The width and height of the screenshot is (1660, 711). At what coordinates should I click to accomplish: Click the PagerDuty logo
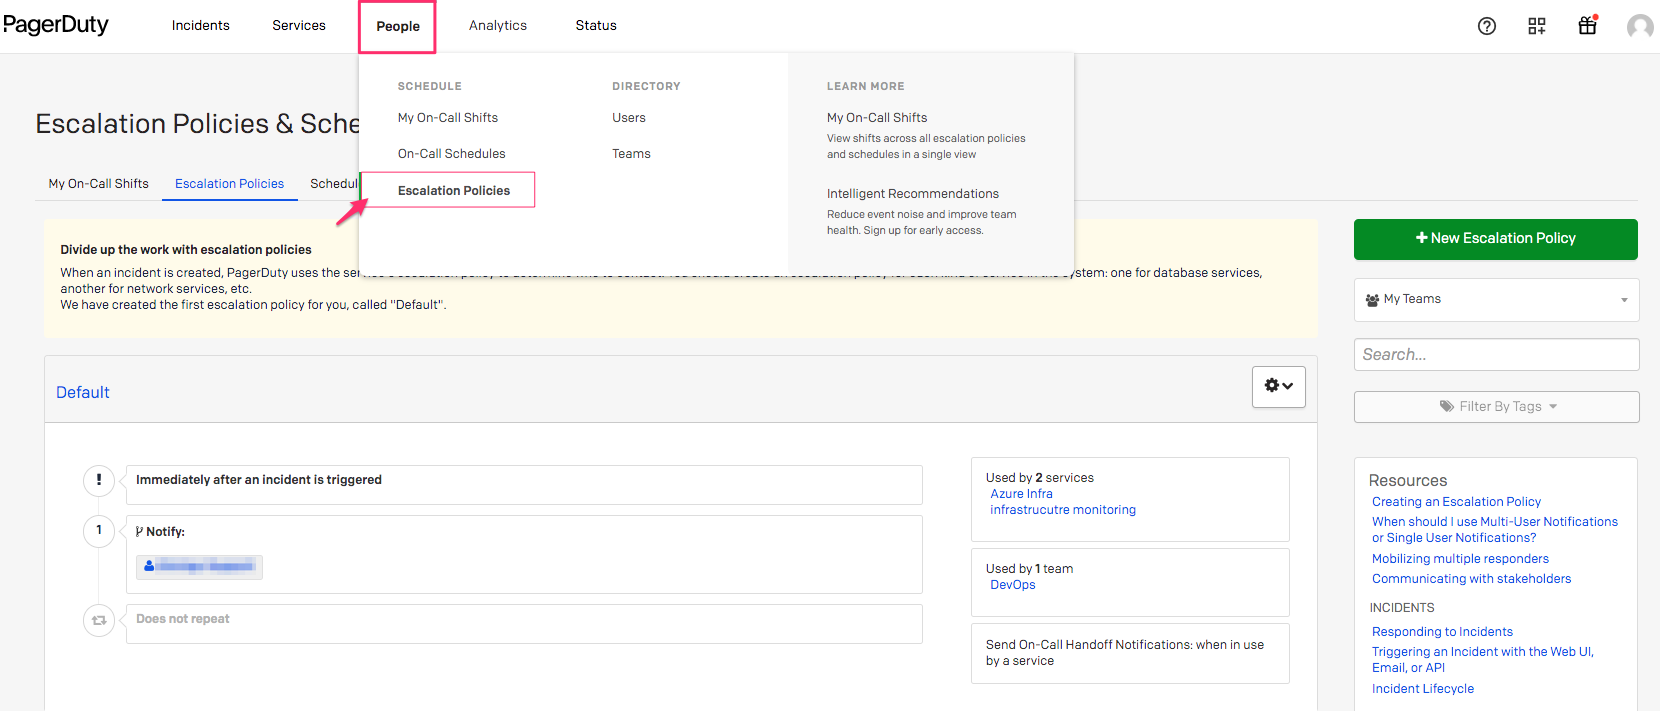click(56, 25)
